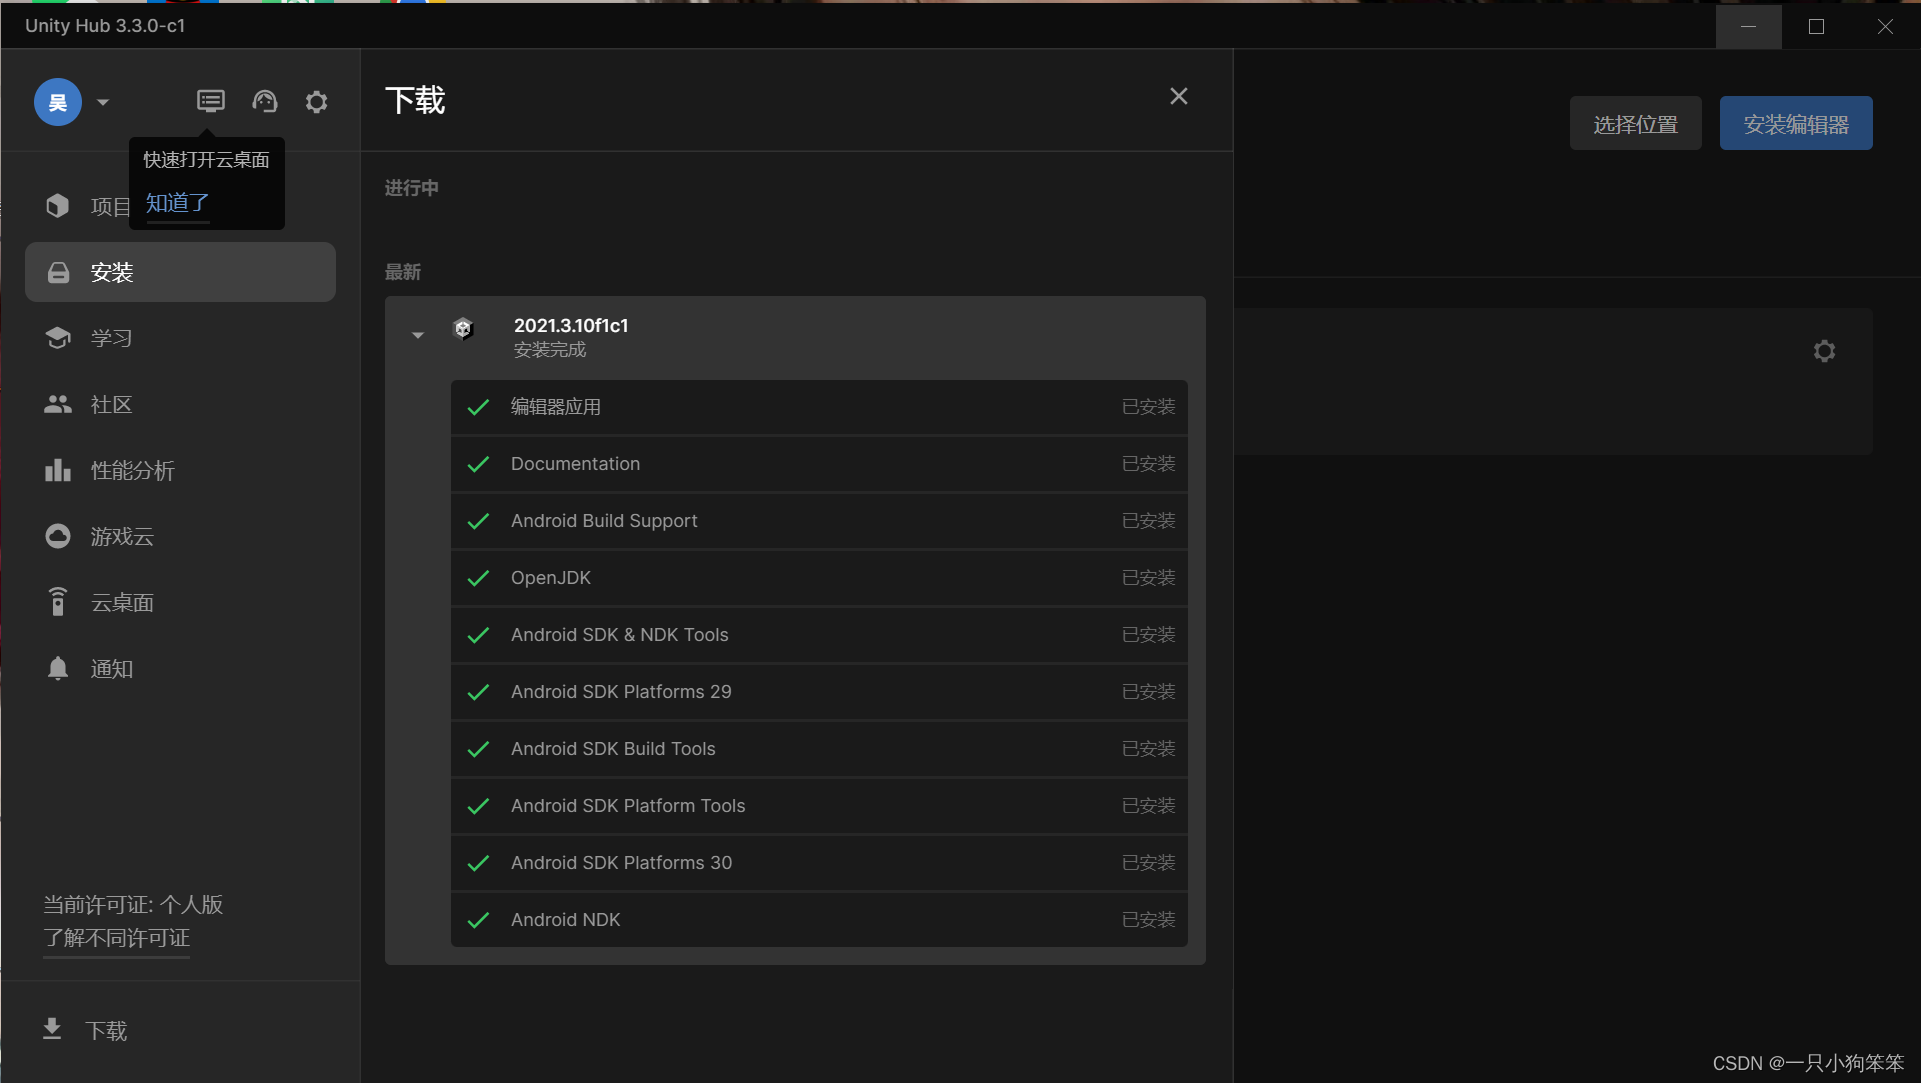Click 已安装 status for Android NDK

pos(1148,920)
